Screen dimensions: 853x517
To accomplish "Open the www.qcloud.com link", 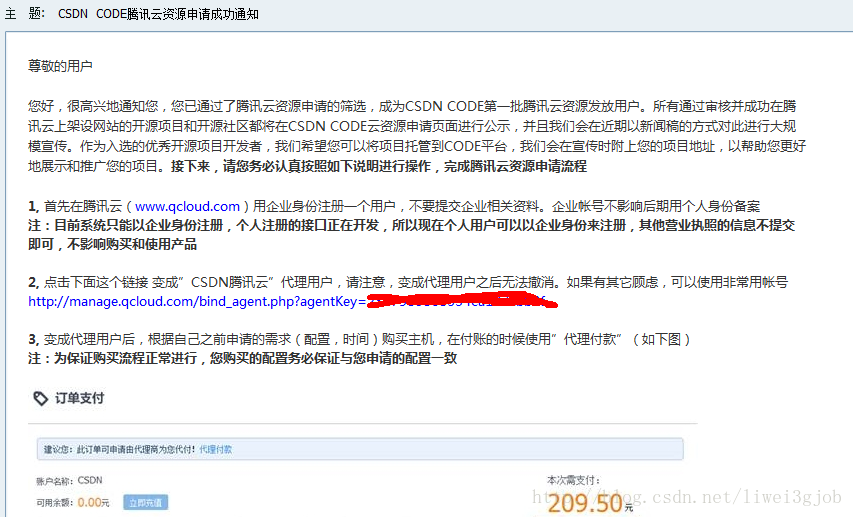I will point(187,206).
